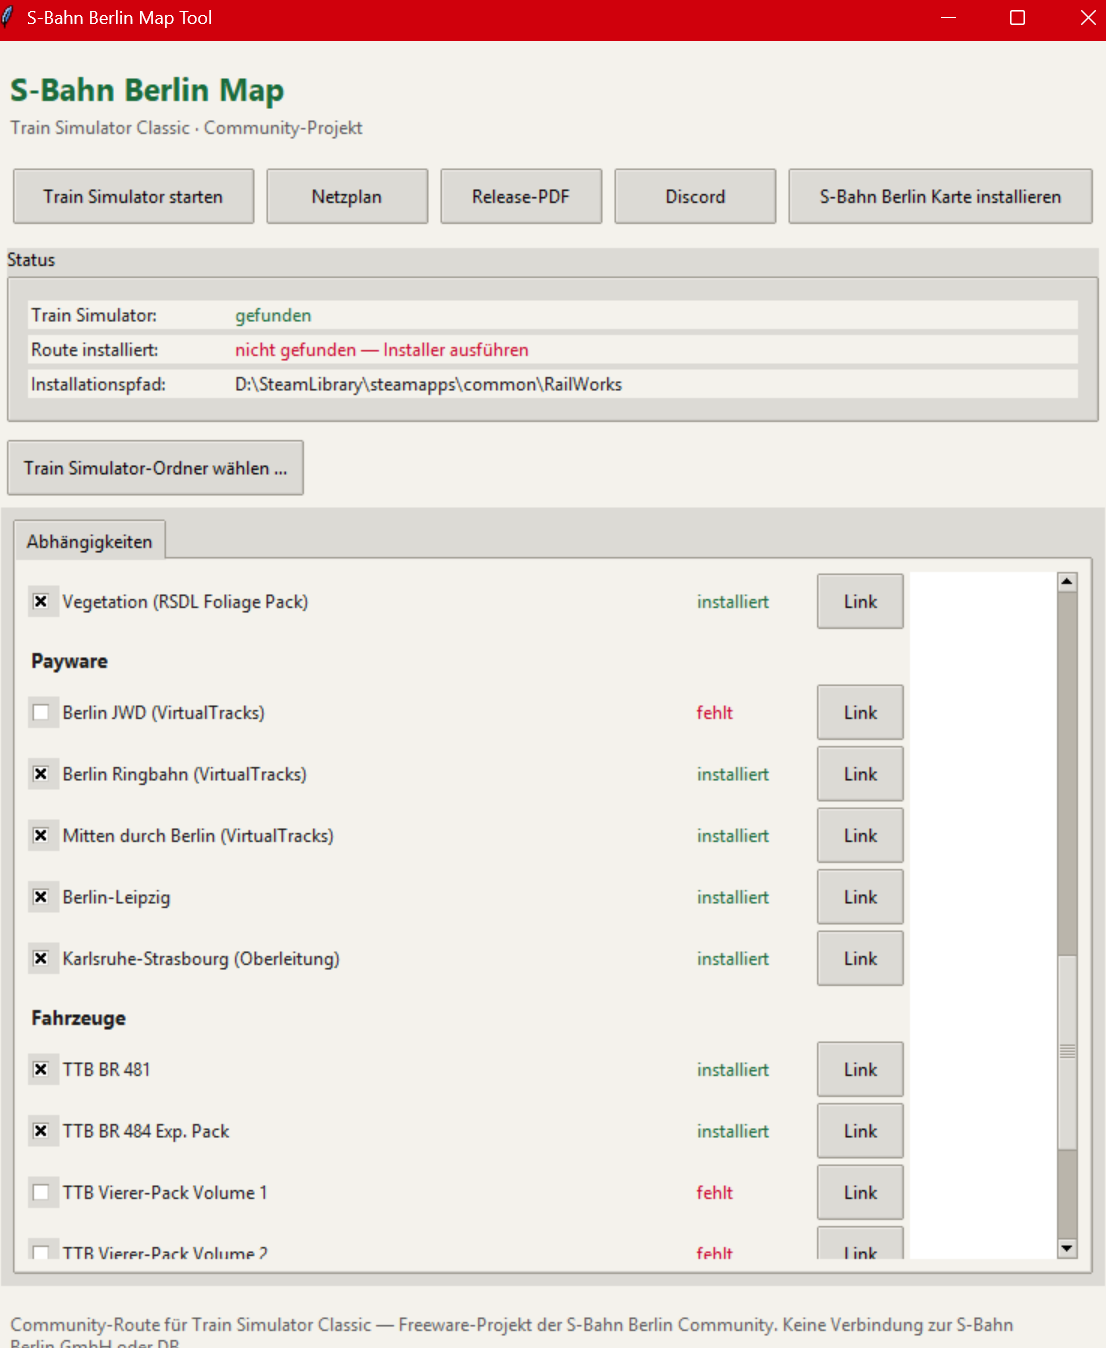Minimize the S-Bahn Berlin Map Tool window
Image resolution: width=1106 pixels, height=1348 pixels.
coord(948,18)
